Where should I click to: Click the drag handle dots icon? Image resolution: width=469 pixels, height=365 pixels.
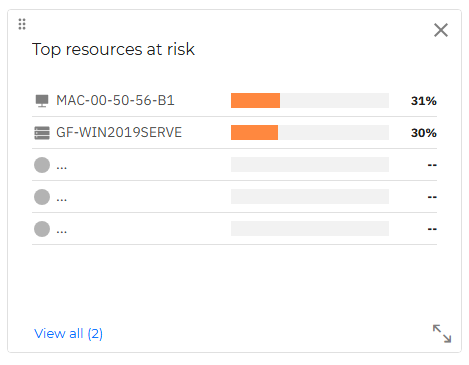click(22, 24)
